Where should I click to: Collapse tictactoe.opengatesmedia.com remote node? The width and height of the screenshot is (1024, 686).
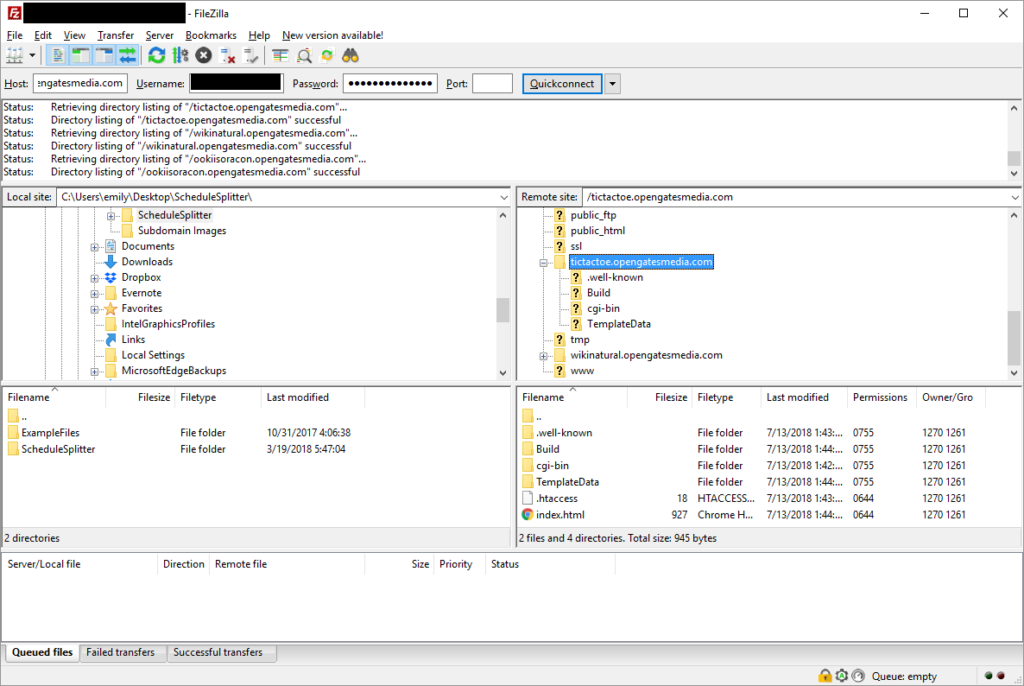543,263
